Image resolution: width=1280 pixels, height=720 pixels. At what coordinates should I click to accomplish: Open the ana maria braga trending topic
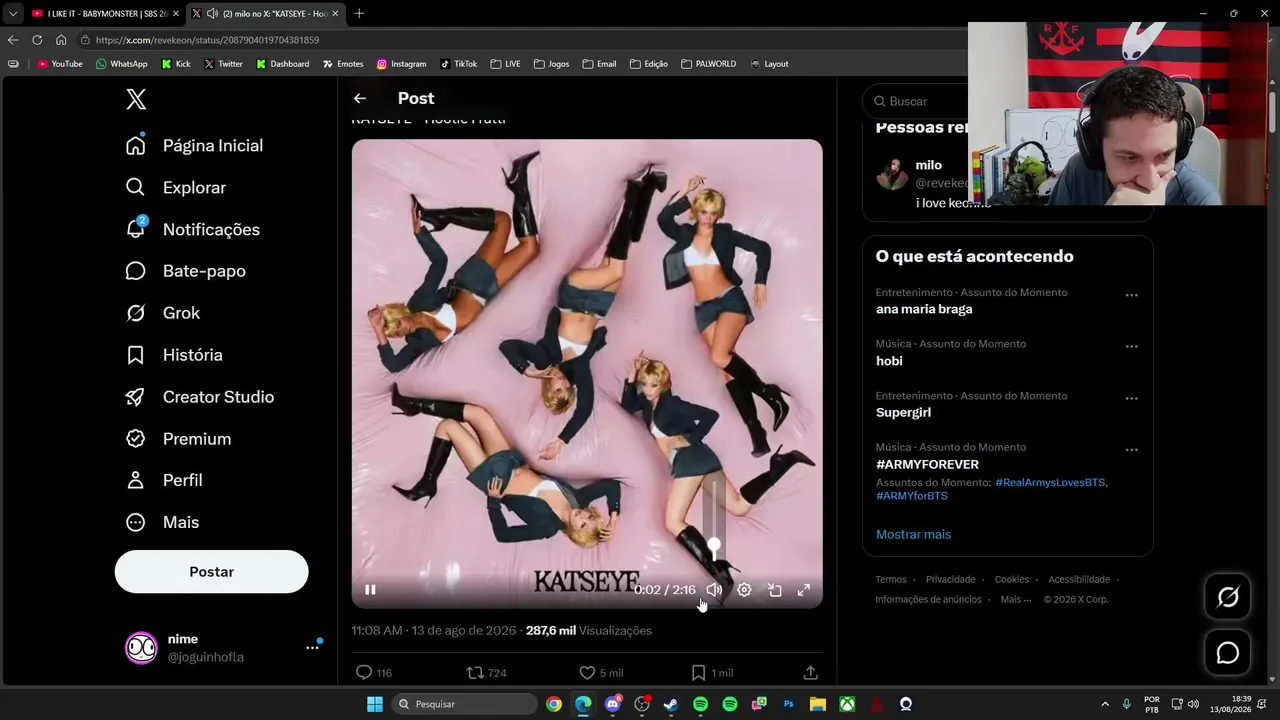(x=924, y=309)
